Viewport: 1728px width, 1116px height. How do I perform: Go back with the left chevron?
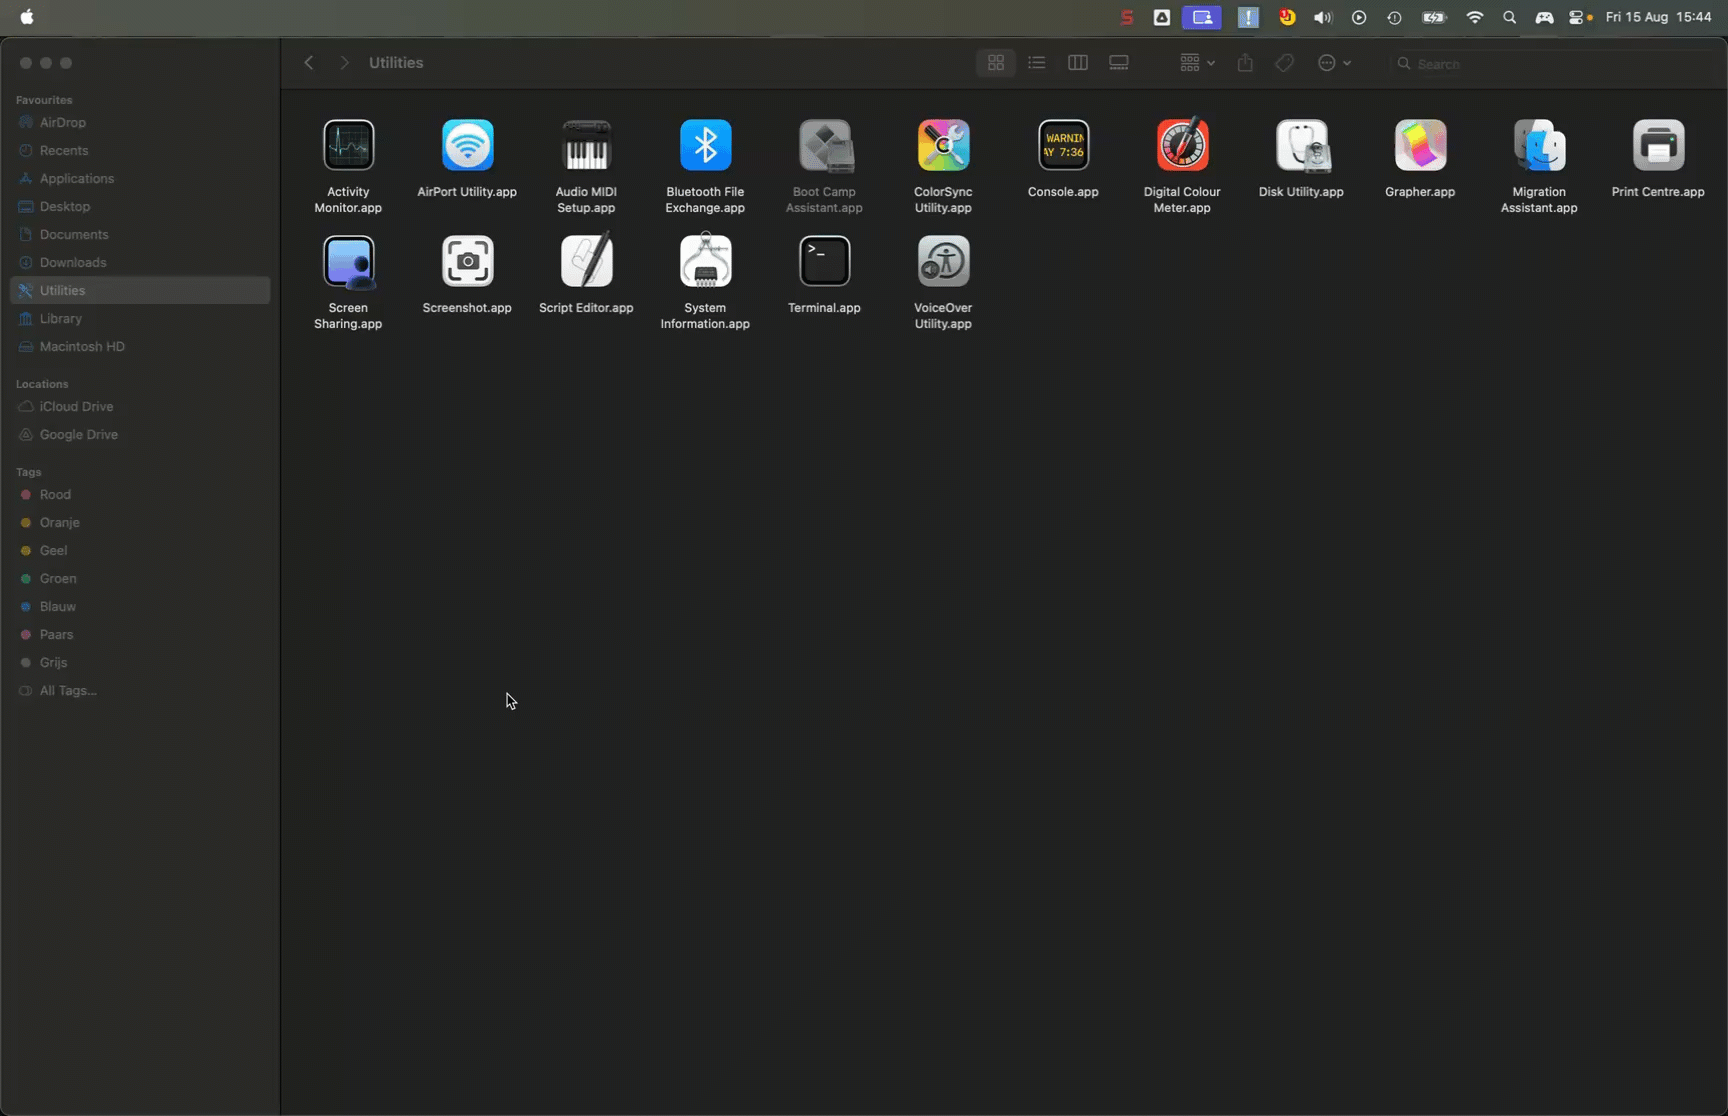coord(309,63)
